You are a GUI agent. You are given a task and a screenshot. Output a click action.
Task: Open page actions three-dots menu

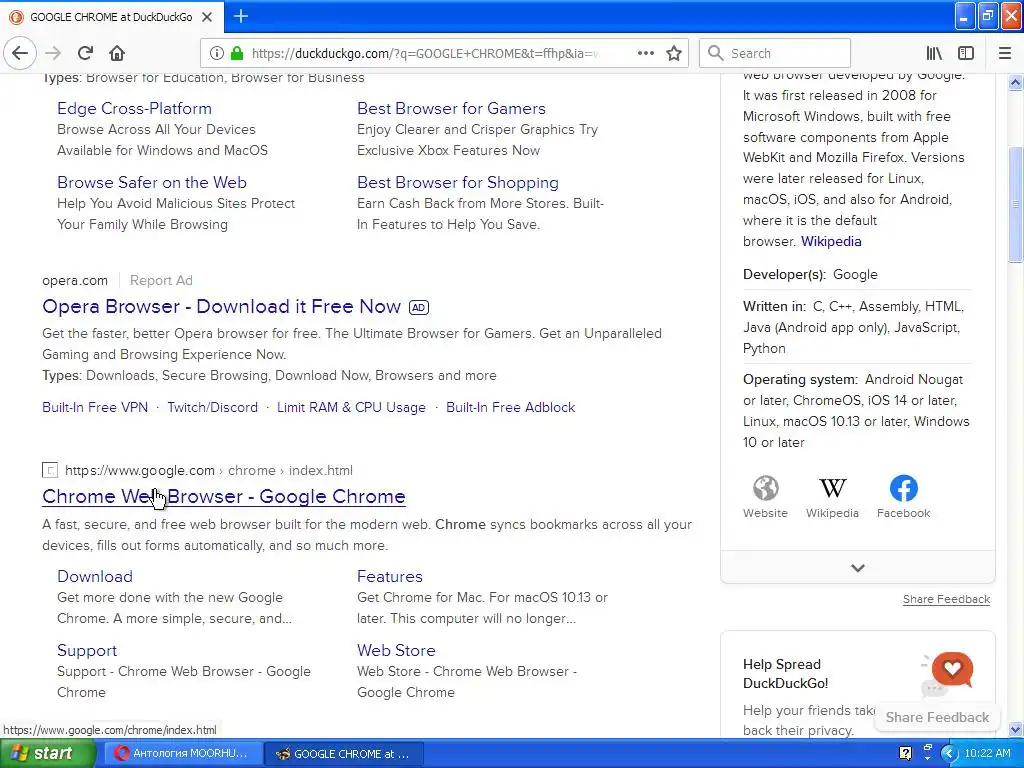(645, 53)
